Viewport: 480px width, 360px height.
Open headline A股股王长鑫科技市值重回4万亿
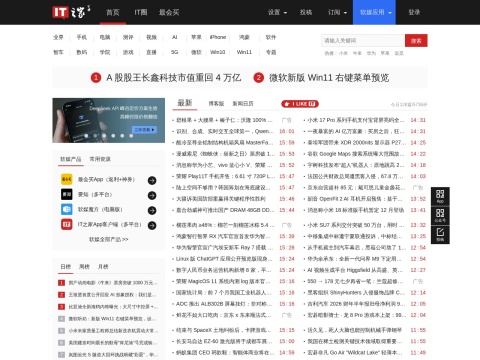coord(173,78)
